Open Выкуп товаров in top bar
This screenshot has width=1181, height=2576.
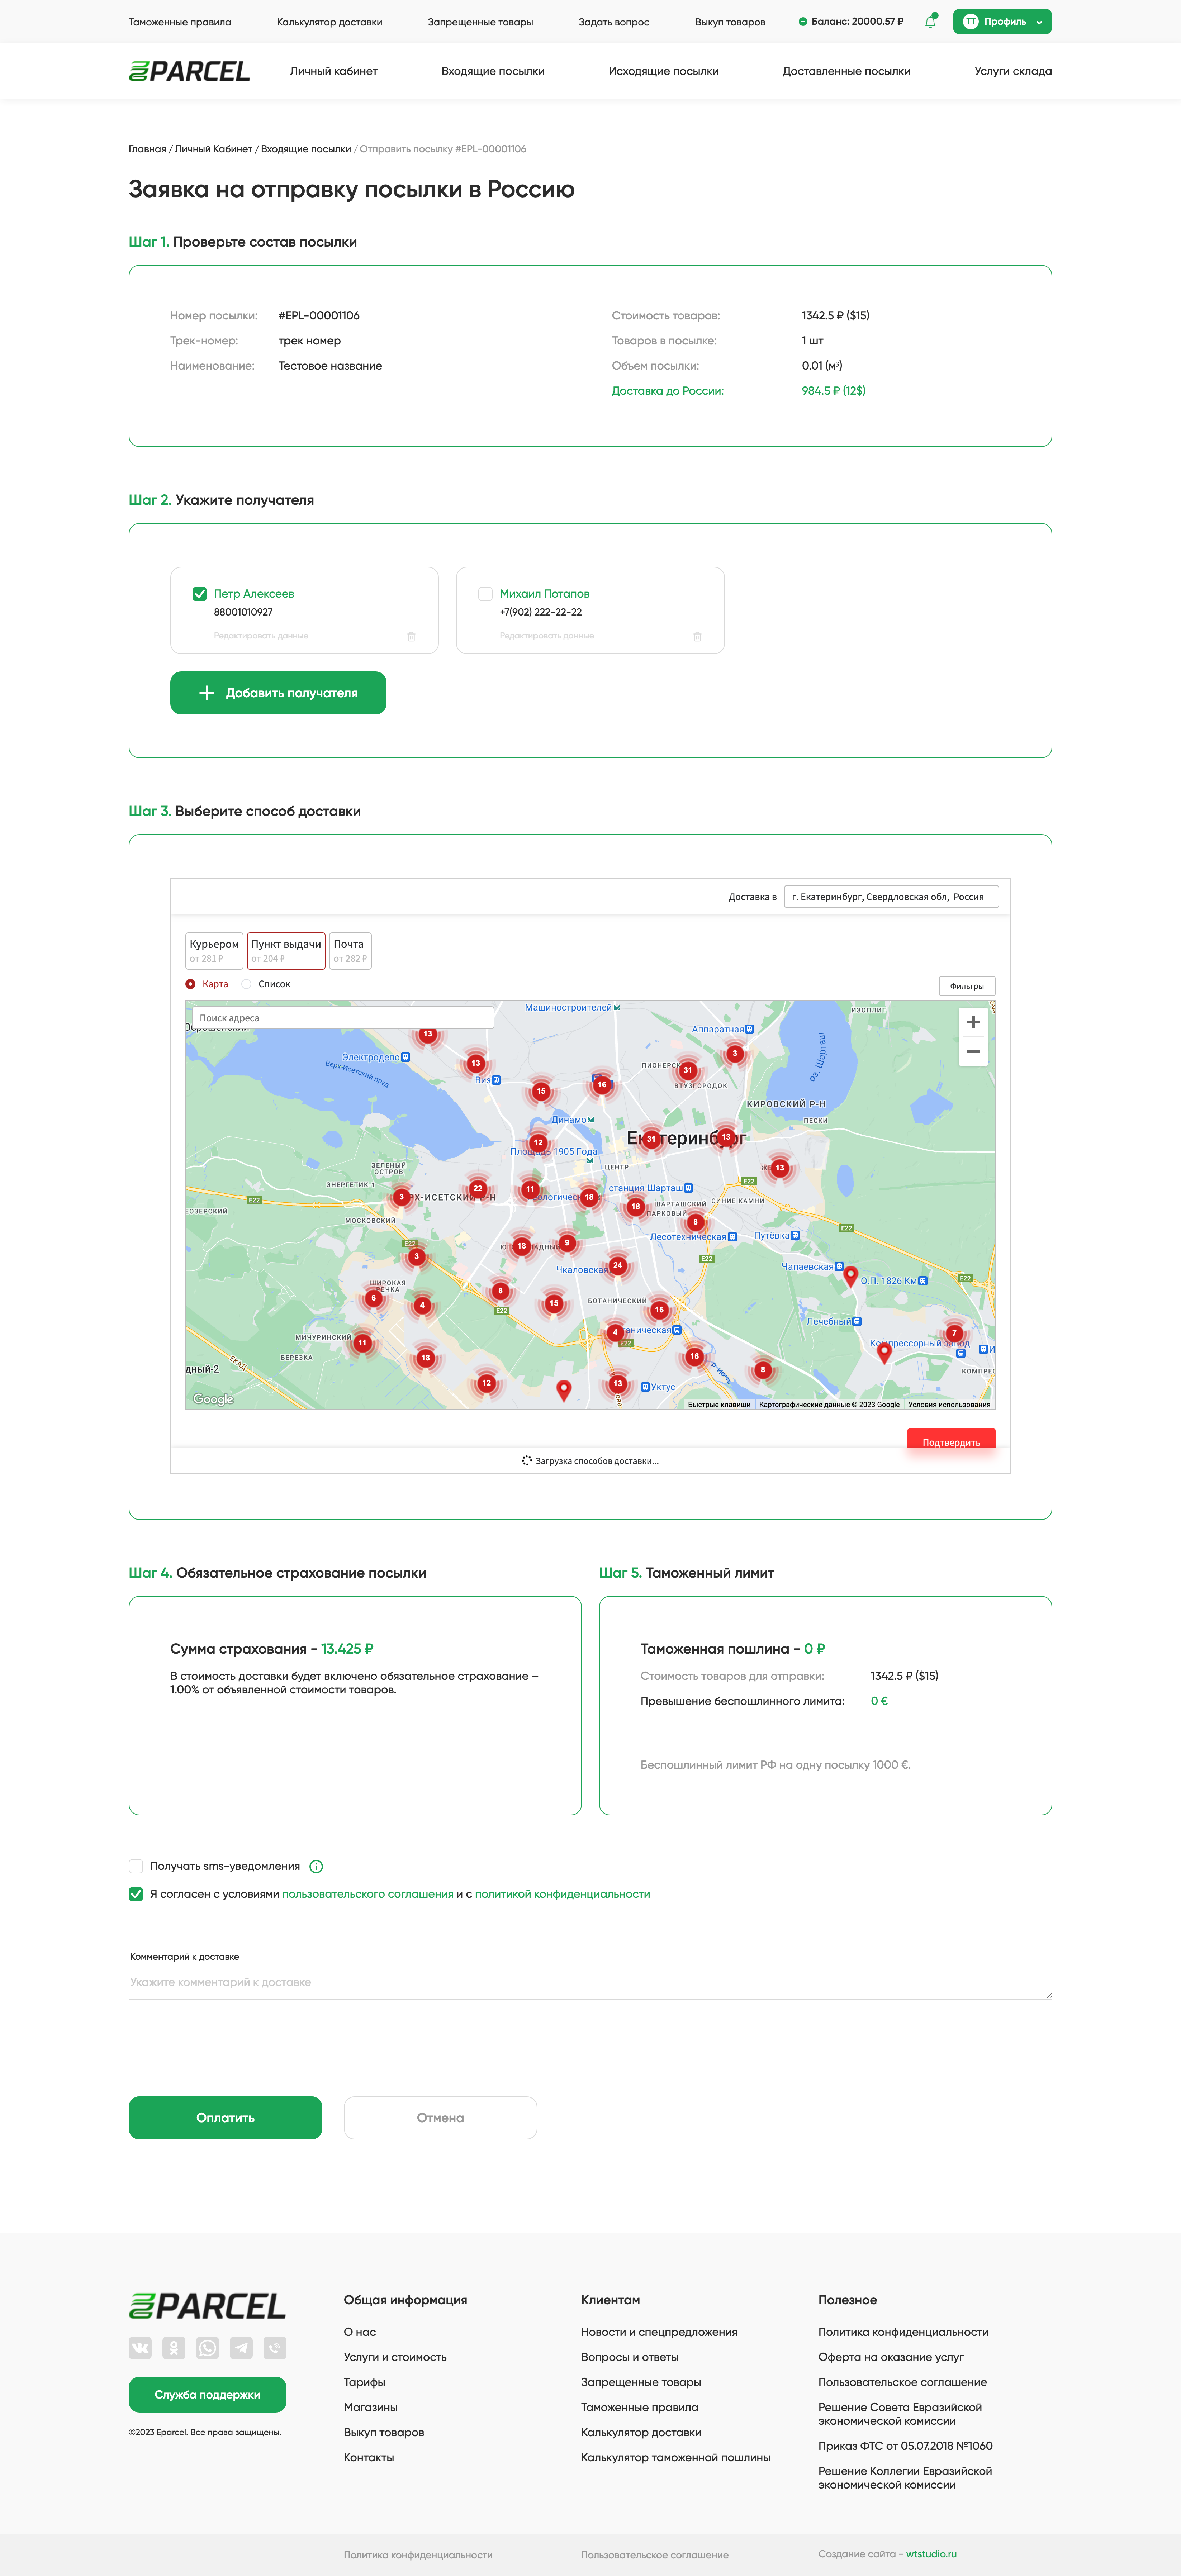(730, 22)
